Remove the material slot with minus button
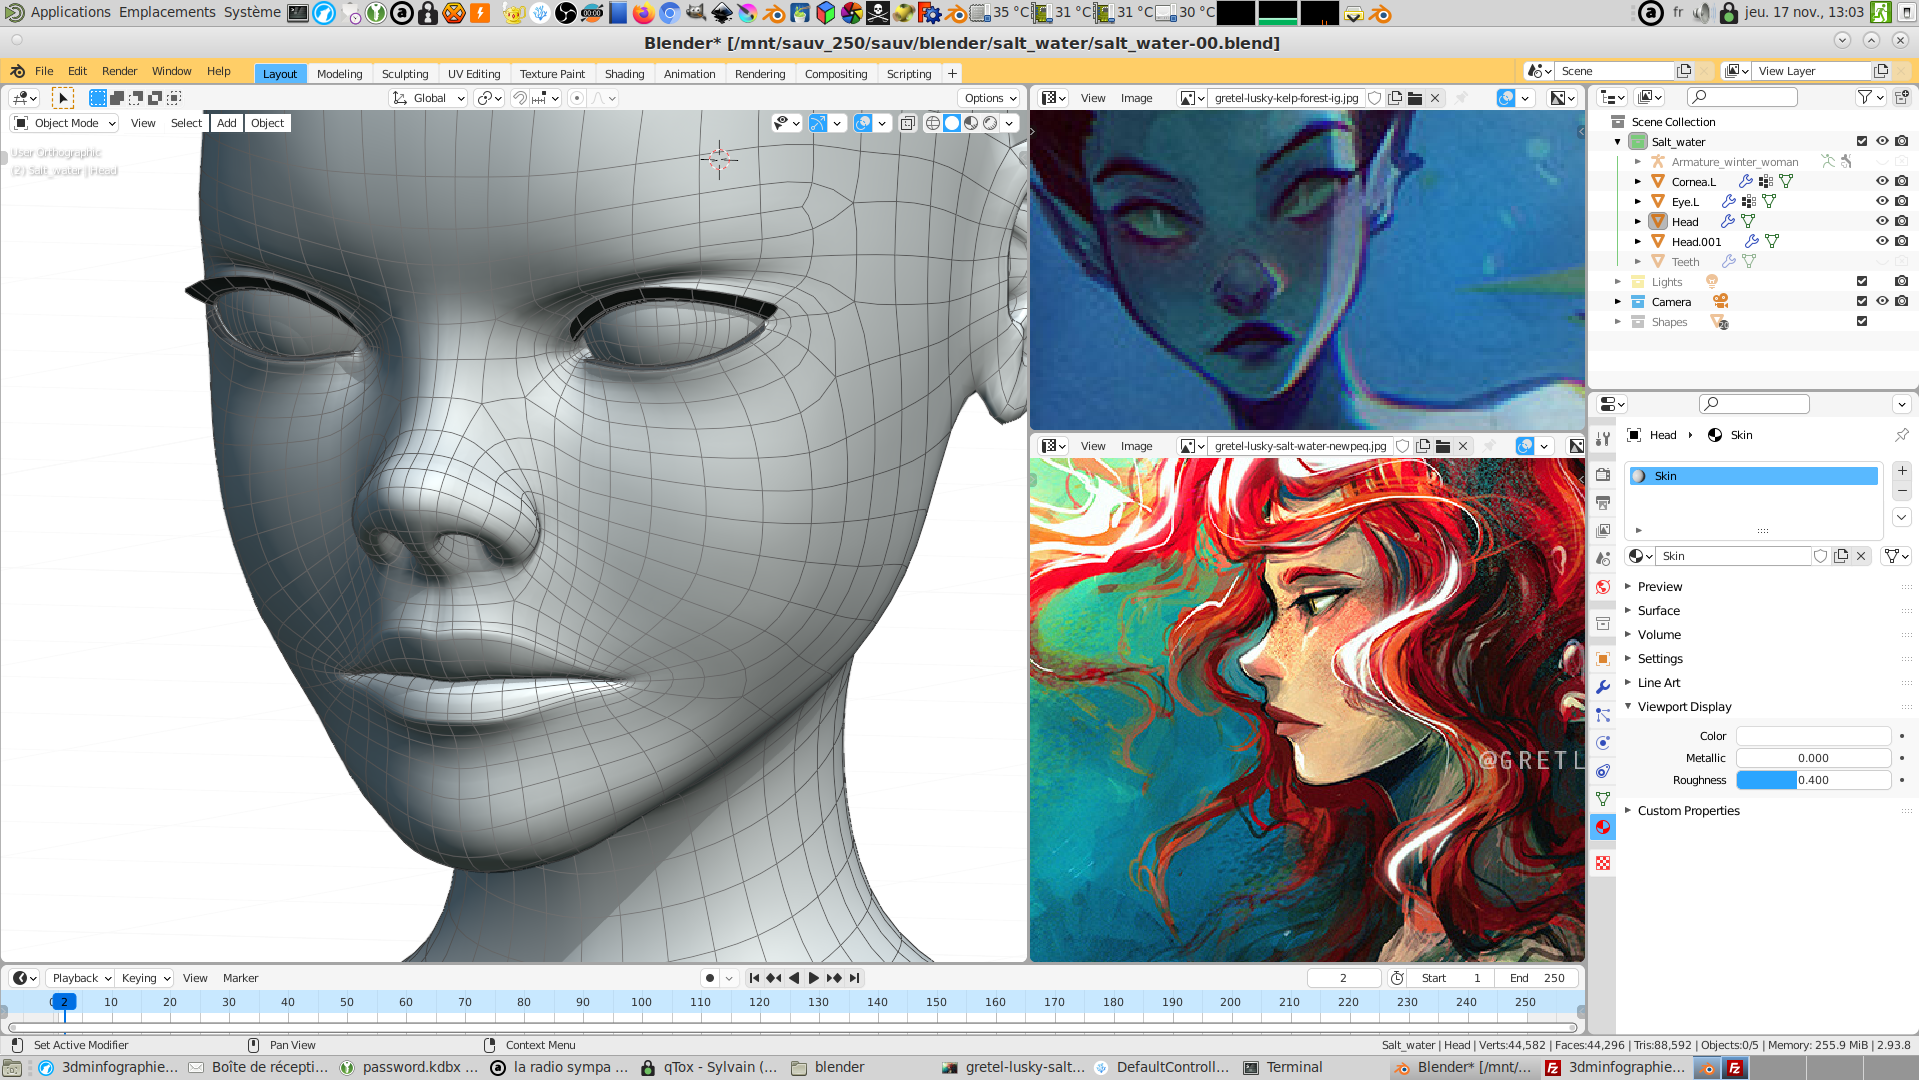 click(1902, 491)
